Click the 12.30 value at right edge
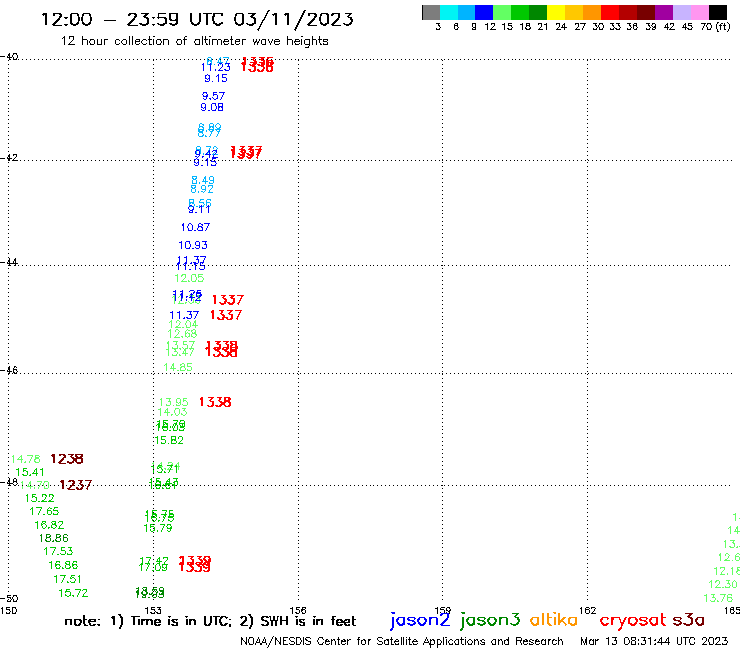Viewport: 740px width, 650px height. 723,584
